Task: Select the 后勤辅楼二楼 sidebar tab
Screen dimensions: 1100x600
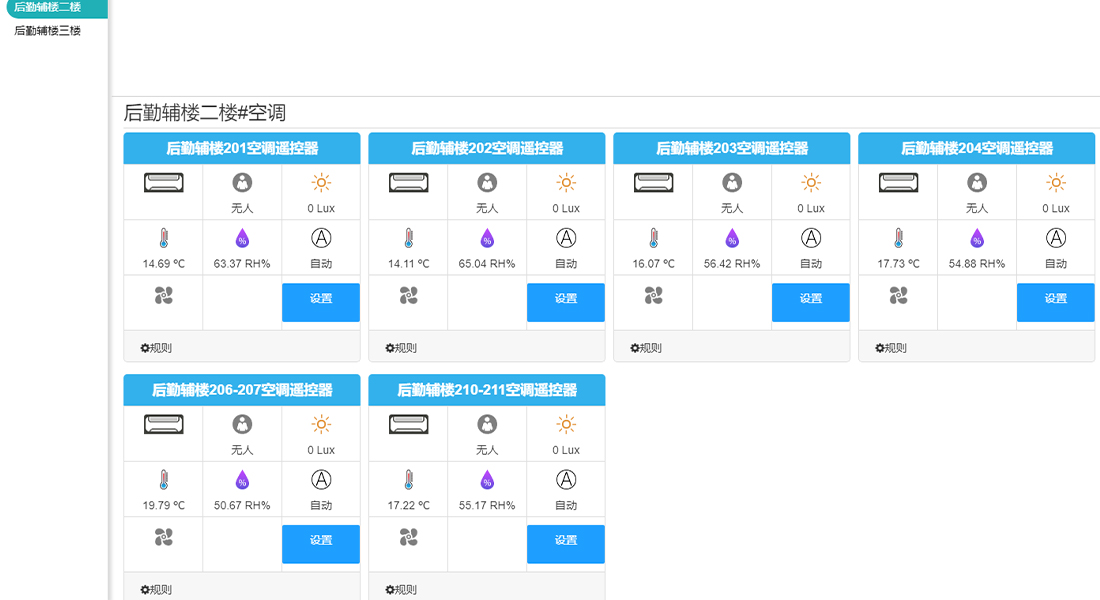Action: point(45,9)
